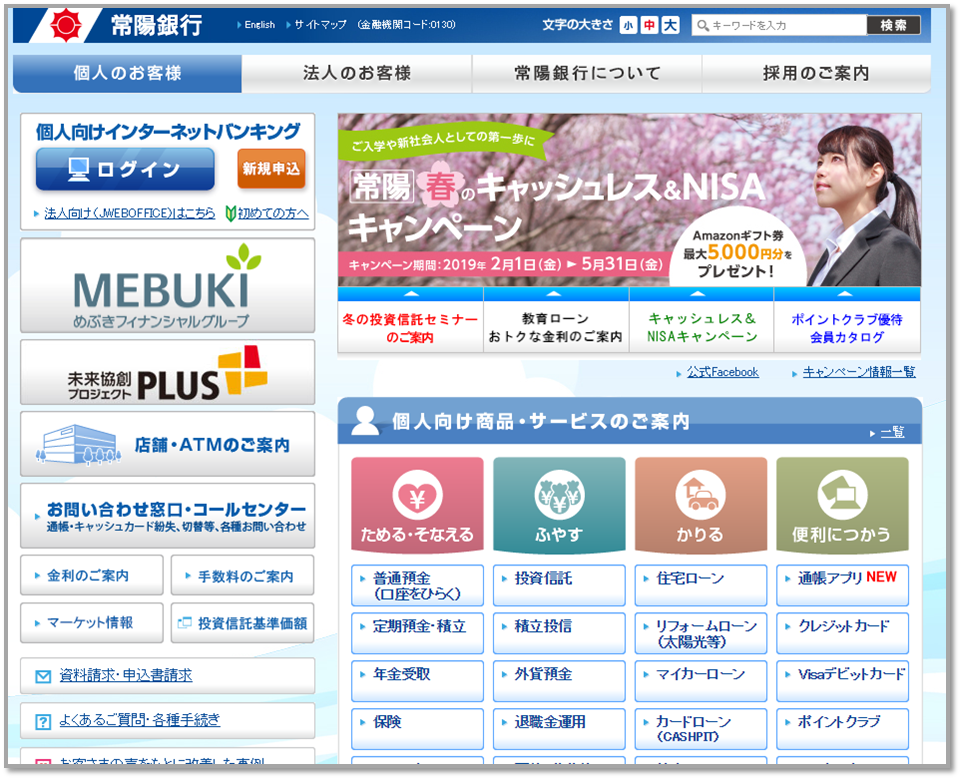Viewport: 961px width, 779px height.
Task: Set text size to 中
Action: click(649, 25)
